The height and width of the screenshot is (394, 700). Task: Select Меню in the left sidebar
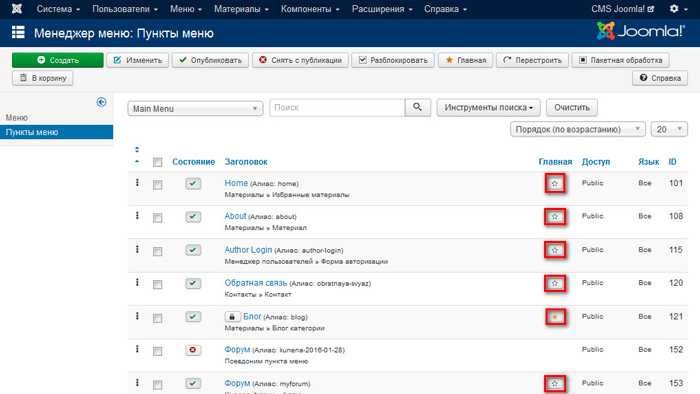pos(17,117)
